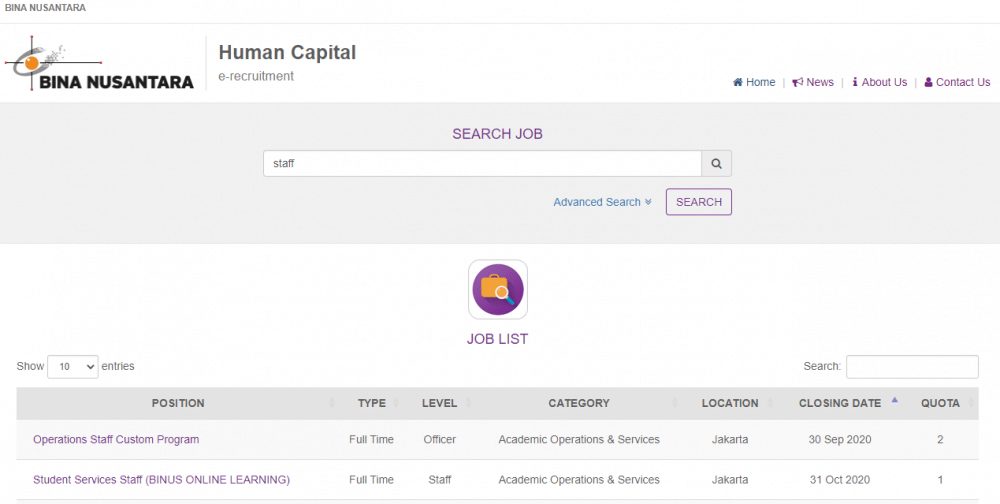The height and width of the screenshot is (504, 1000).
Task: Open the Contact Us page
Action: (x=957, y=82)
